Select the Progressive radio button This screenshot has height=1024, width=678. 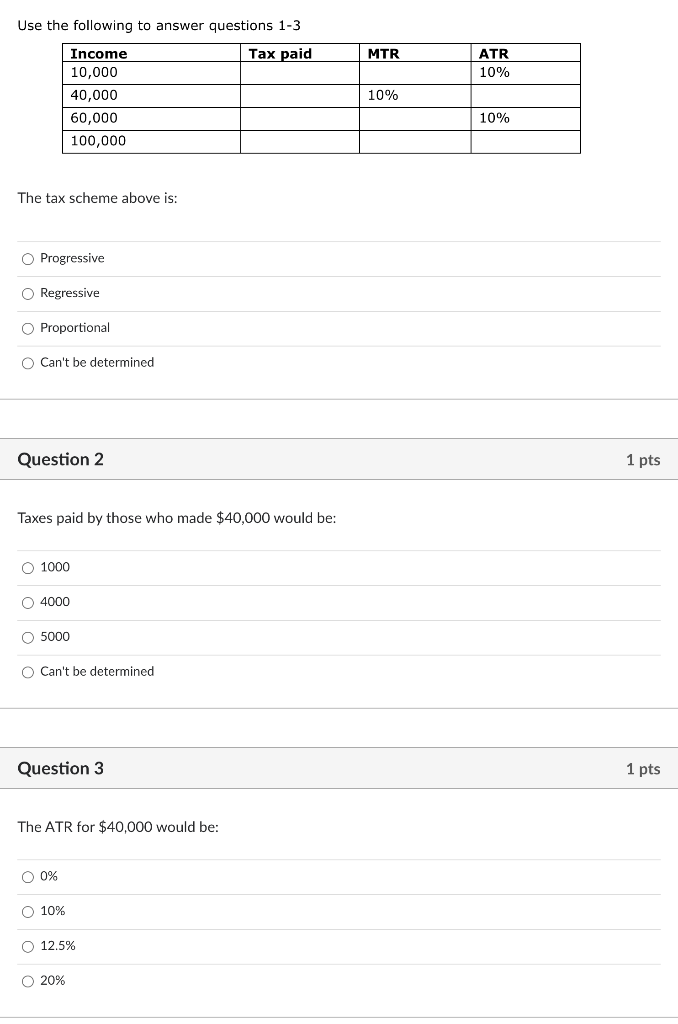28,258
